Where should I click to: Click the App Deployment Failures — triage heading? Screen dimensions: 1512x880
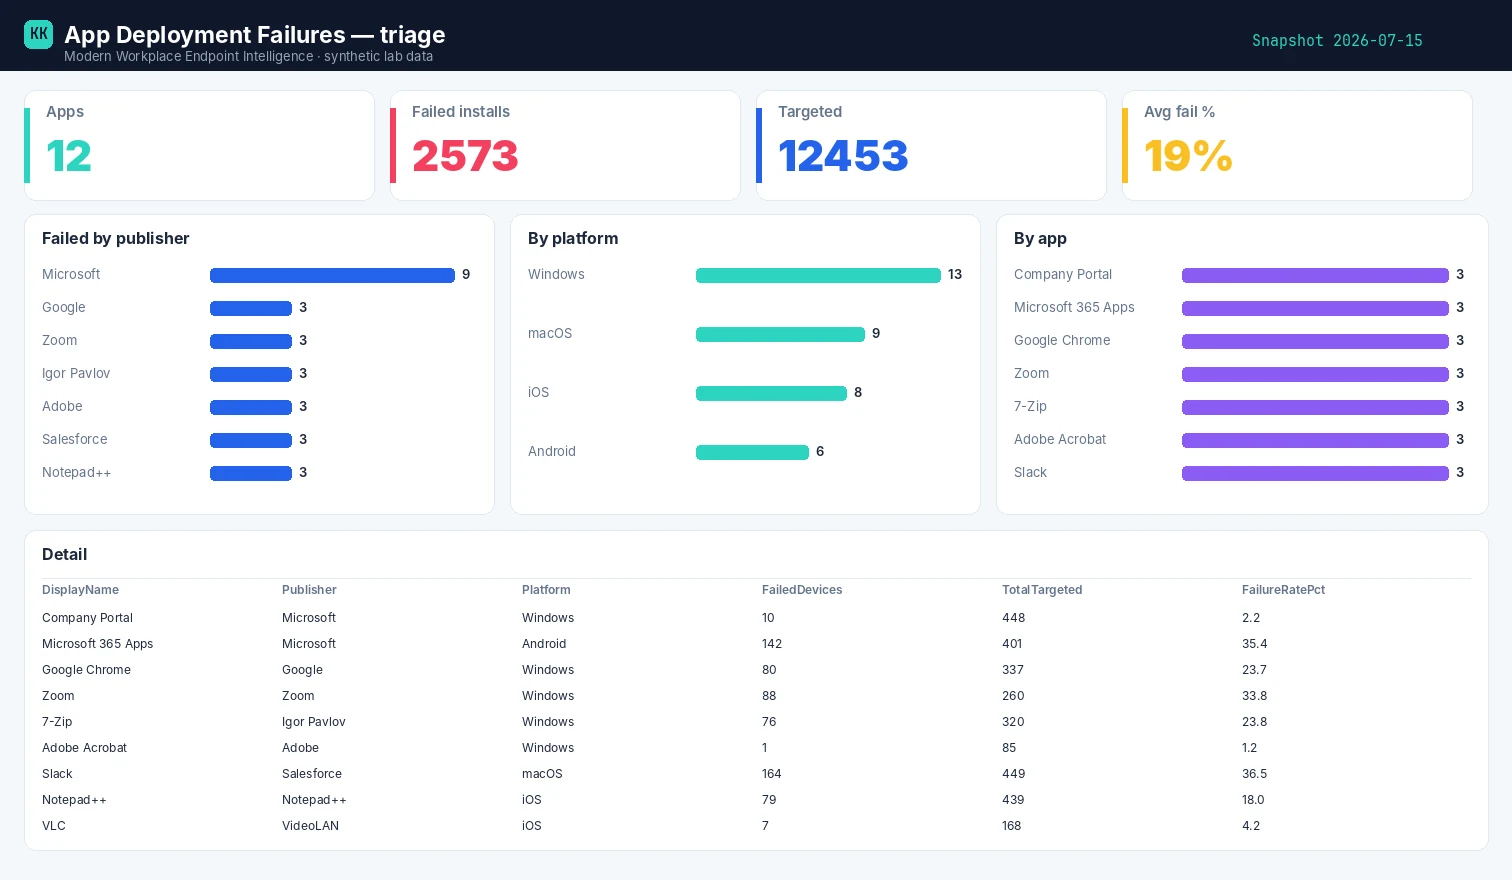pos(255,34)
